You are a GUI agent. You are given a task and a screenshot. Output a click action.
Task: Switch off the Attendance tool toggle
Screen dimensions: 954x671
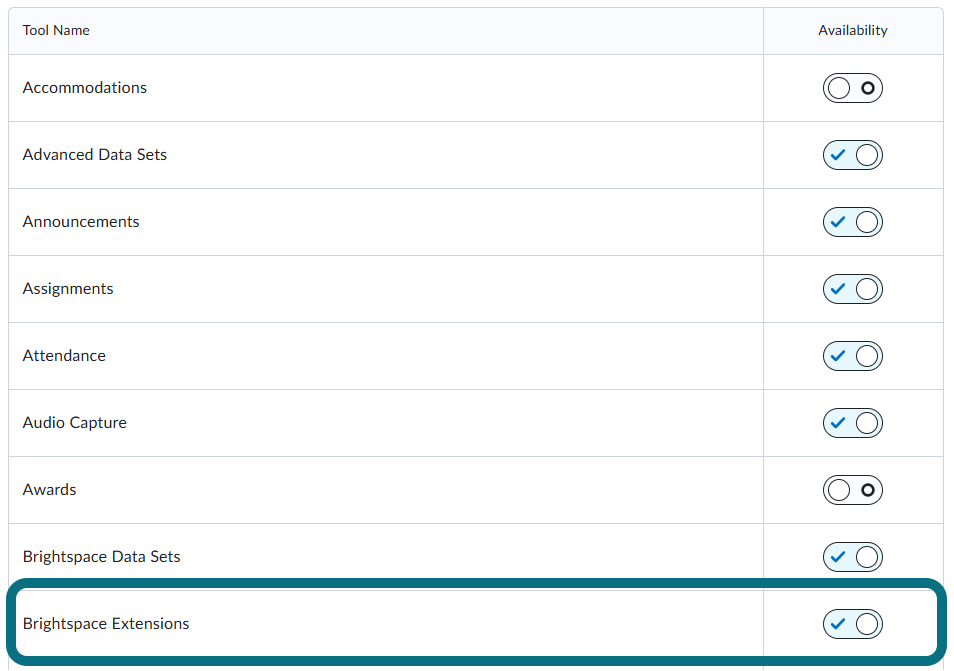click(852, 356)
